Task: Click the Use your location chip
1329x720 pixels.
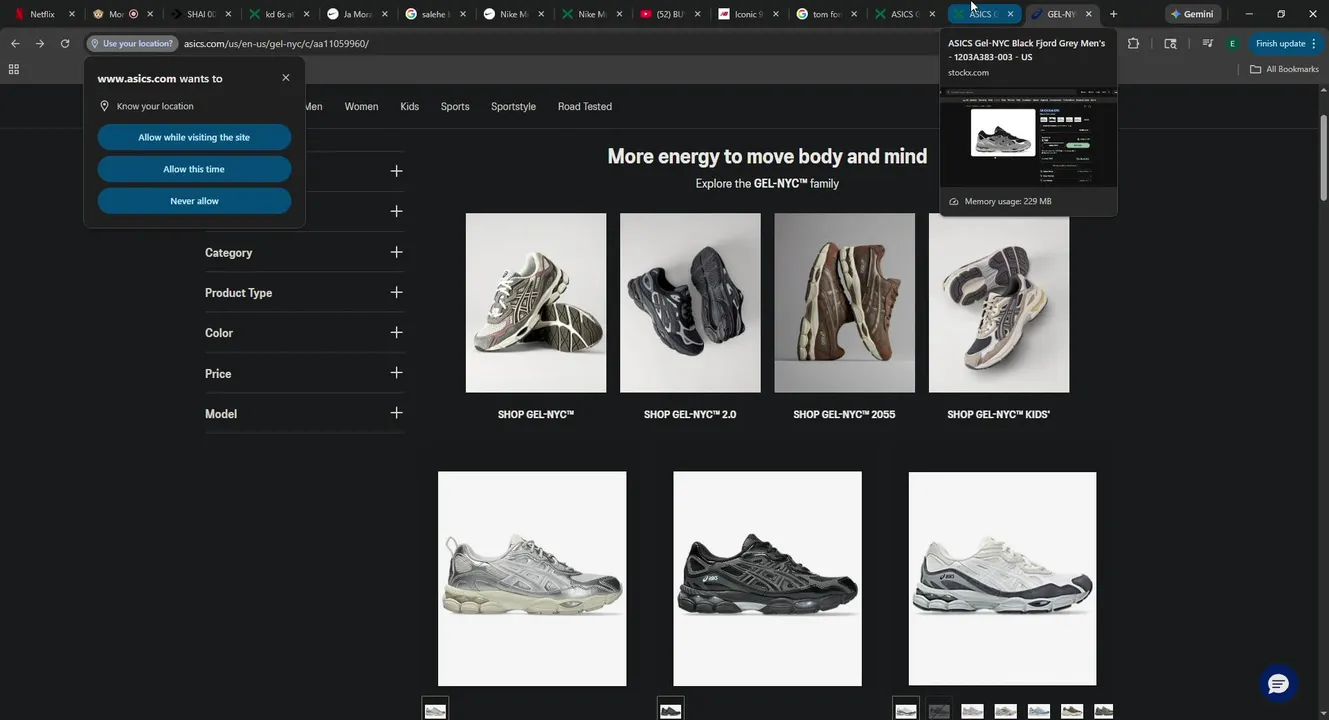Action: point(132,44)
